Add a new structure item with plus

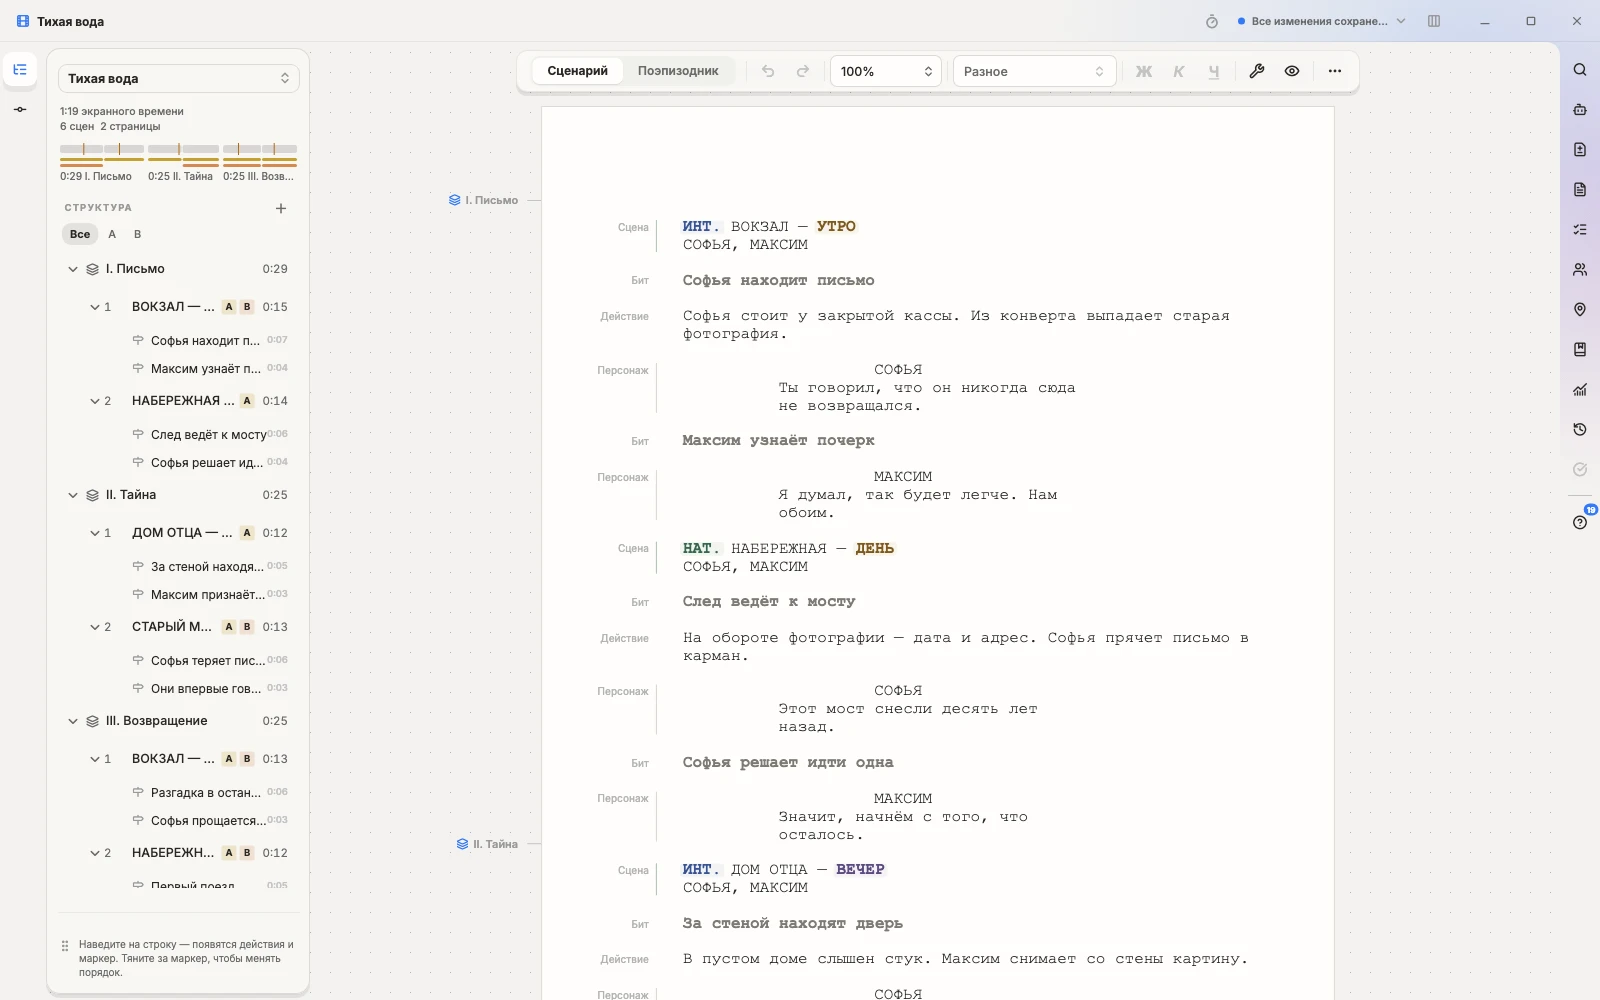pos(281,208)
